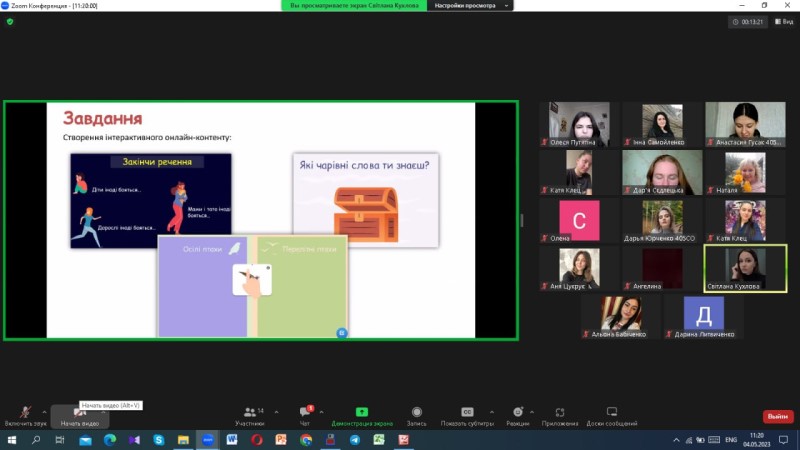This screenshot has width=800, height=450.
Task: Select Аня Цукрук video thumbnail
Action: point(579,268)
